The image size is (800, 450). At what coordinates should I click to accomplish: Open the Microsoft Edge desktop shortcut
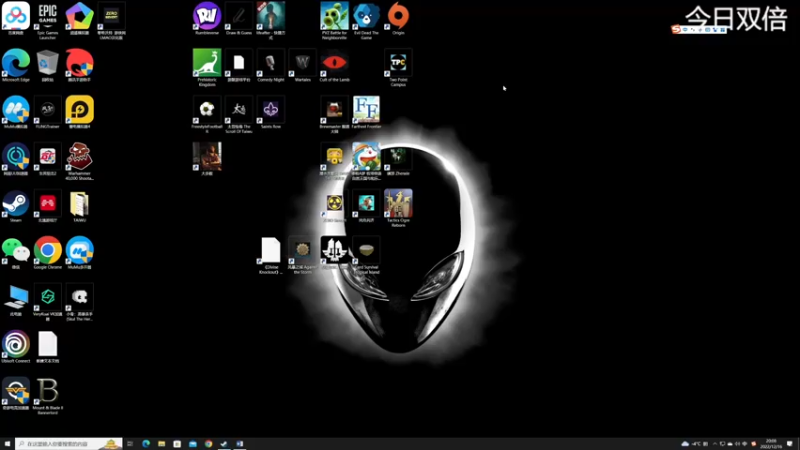point(16,65)
